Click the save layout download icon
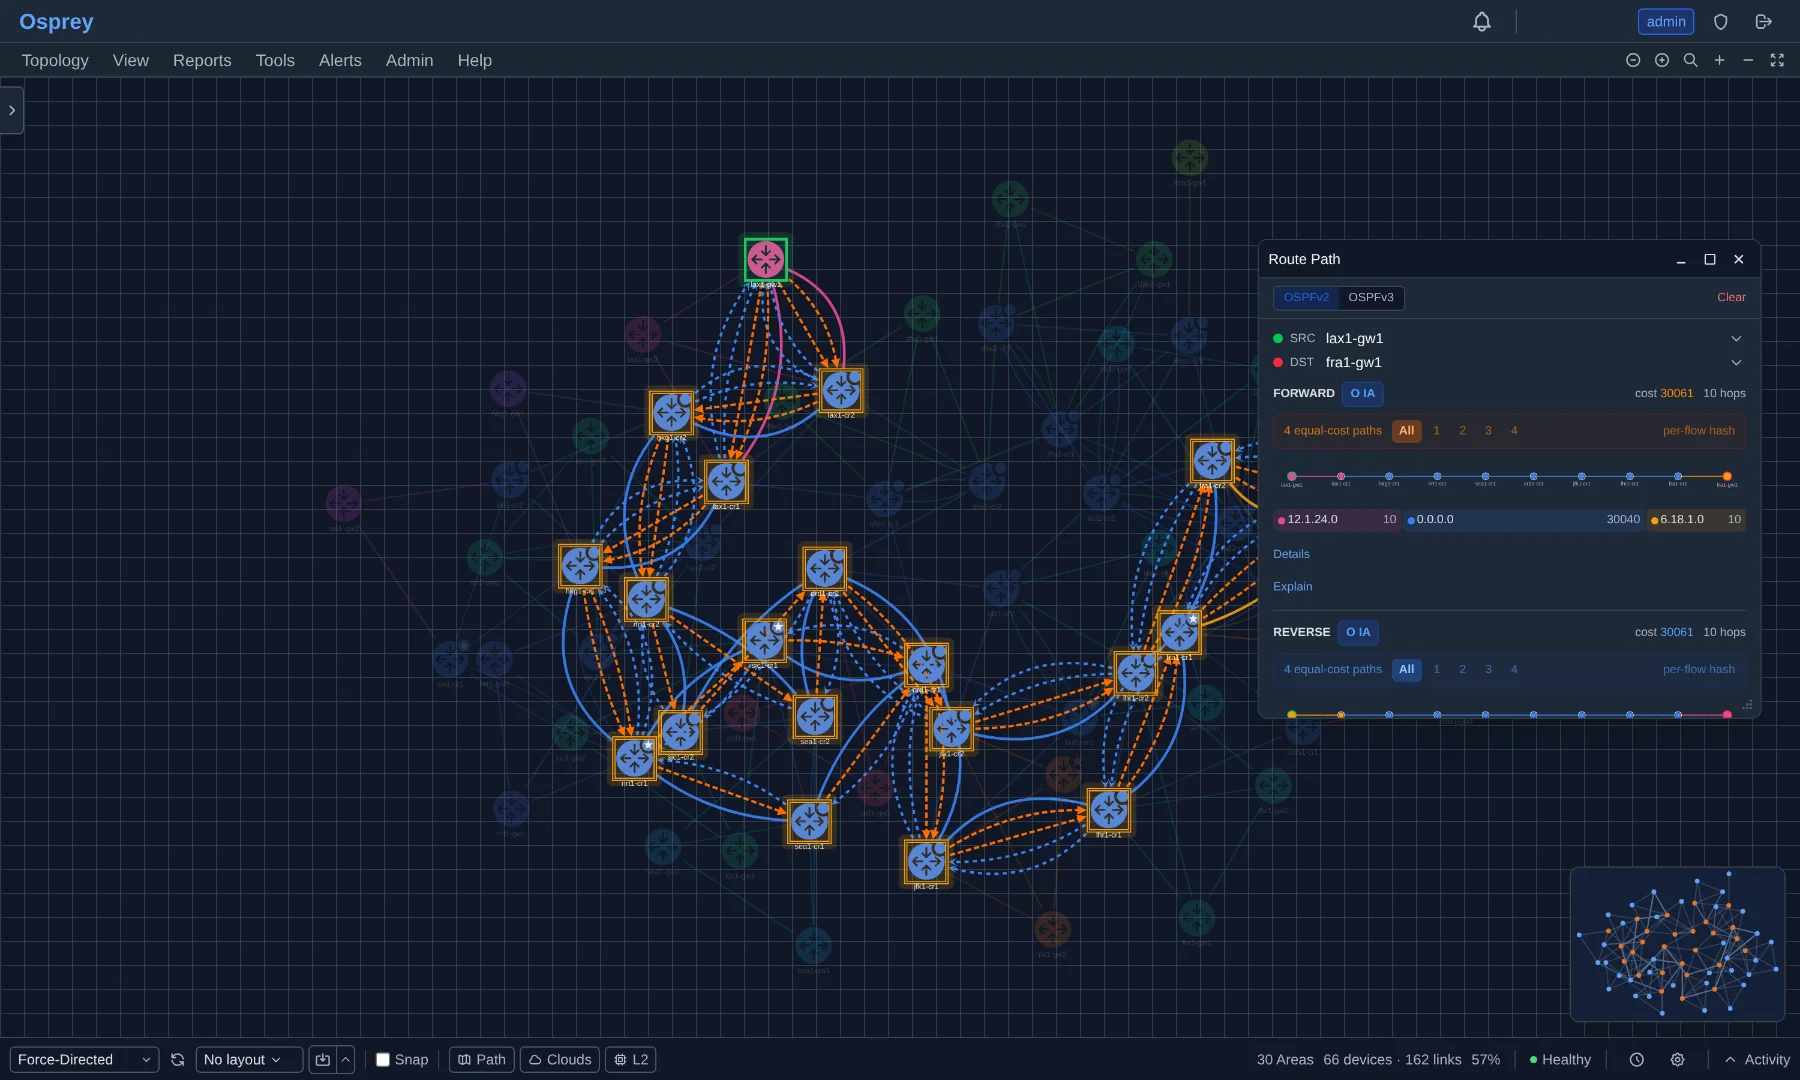The height and width of the screenshot is (1080, 1800). pyautogui.click(x=322, y=1060)
